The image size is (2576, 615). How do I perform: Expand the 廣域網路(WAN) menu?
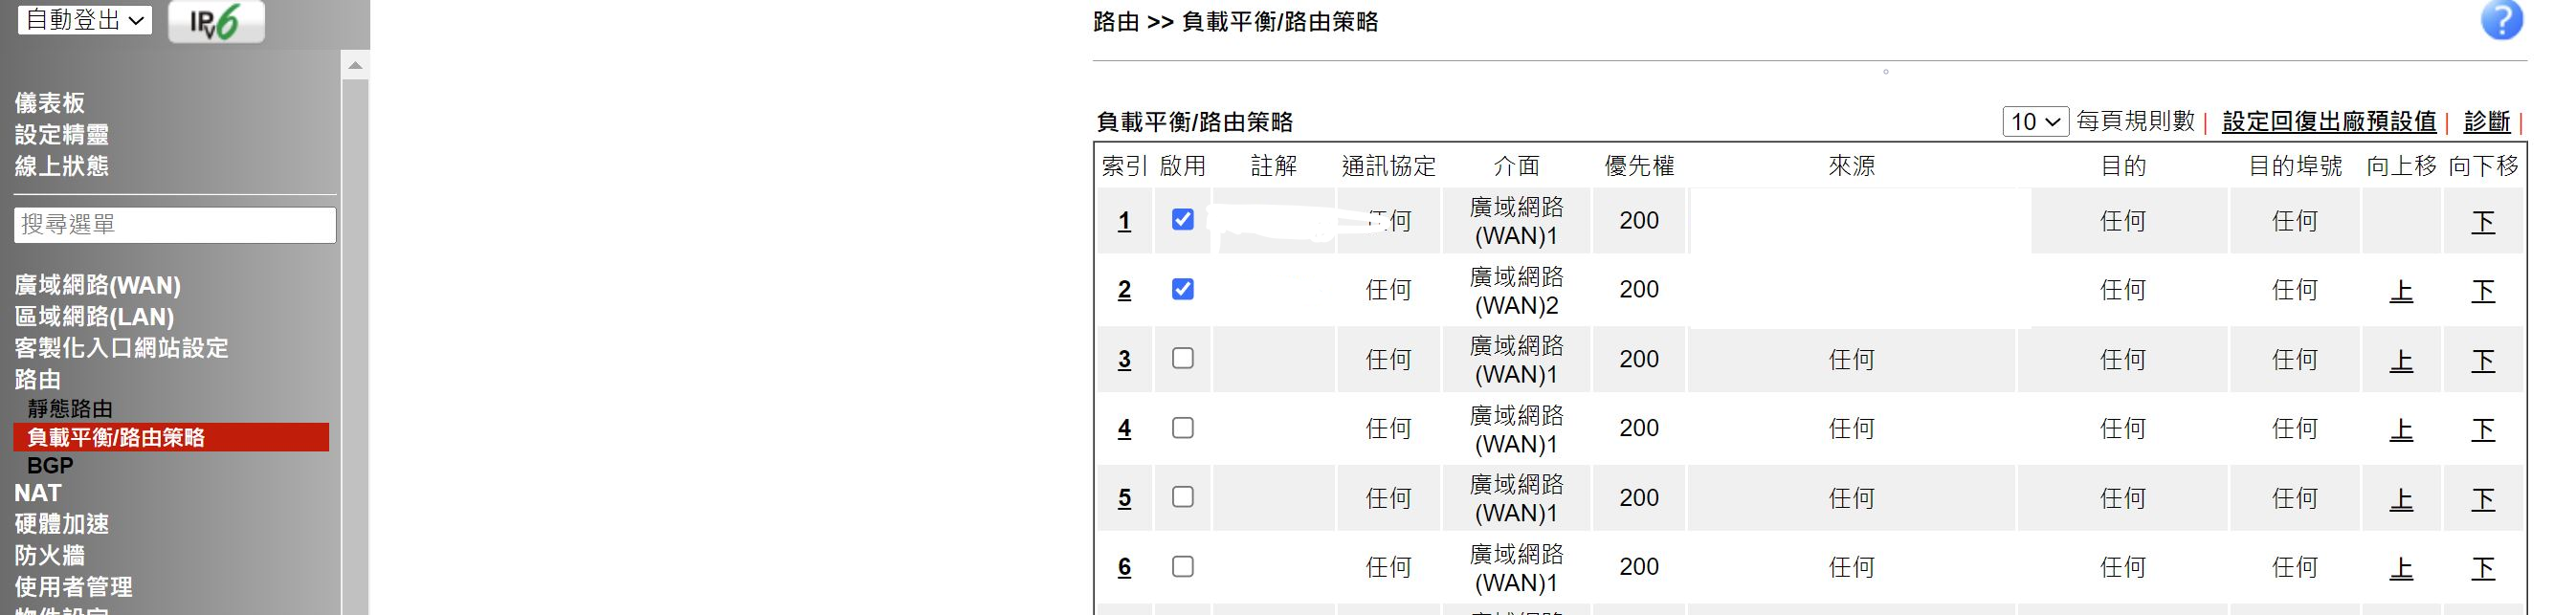tap(97, 285)
